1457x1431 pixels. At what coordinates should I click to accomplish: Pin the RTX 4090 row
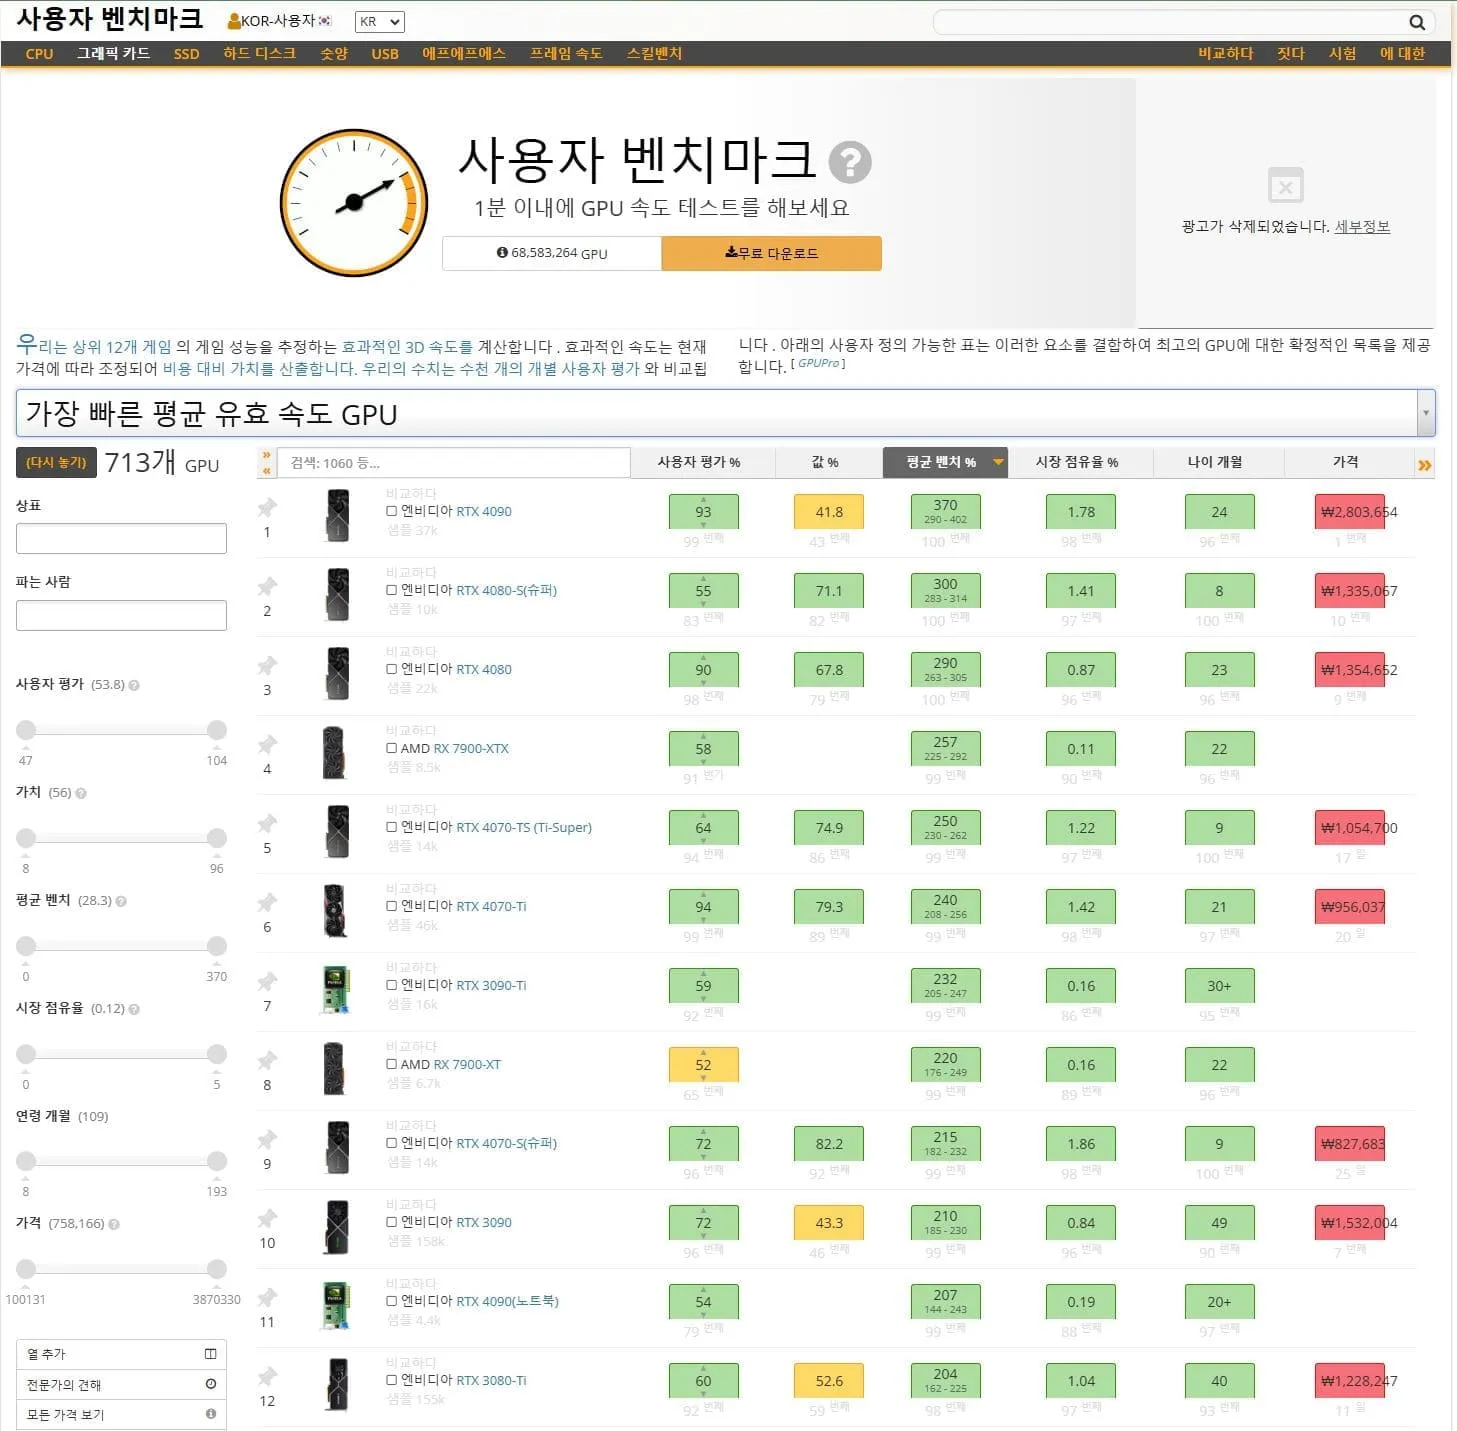(267, 507)
